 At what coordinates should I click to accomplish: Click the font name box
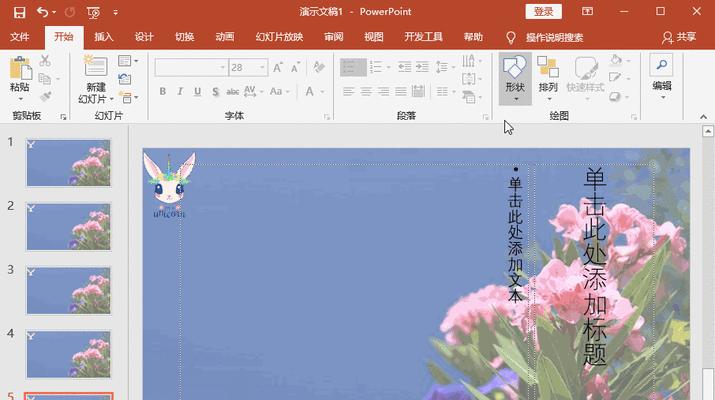[x=191, y=68]
